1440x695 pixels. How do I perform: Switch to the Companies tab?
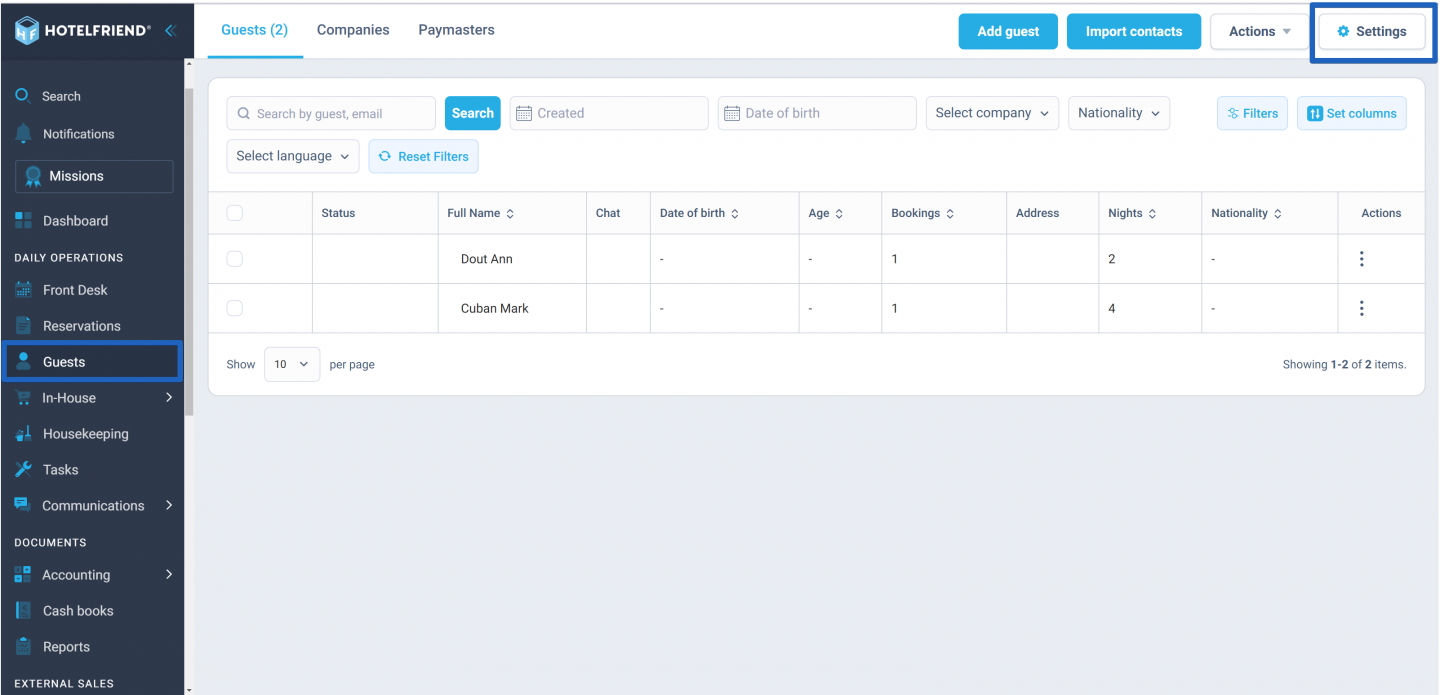pos(353,30)
